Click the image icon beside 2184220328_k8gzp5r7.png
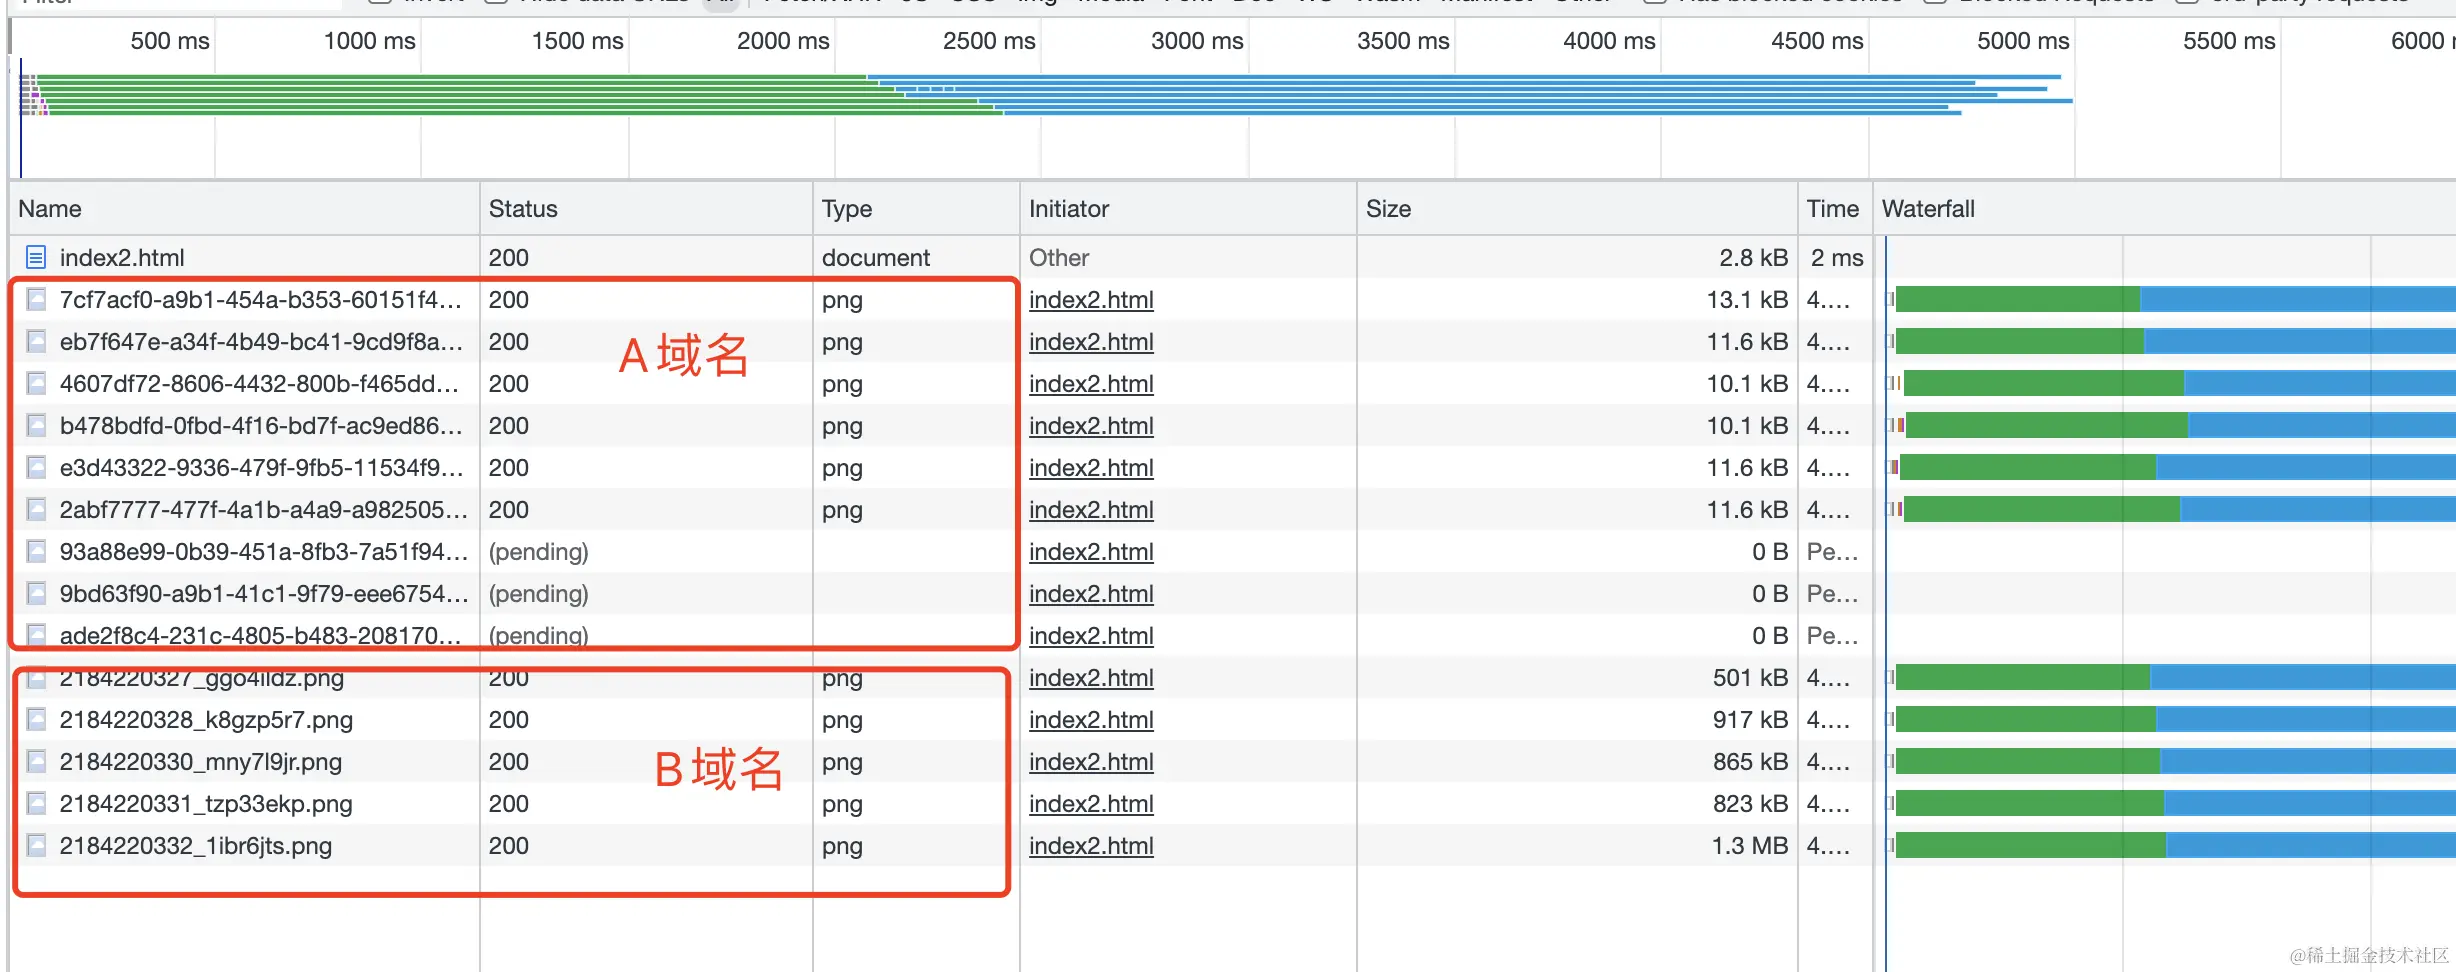The width and height of the screenshot is (2456, 972). point(36,720)
